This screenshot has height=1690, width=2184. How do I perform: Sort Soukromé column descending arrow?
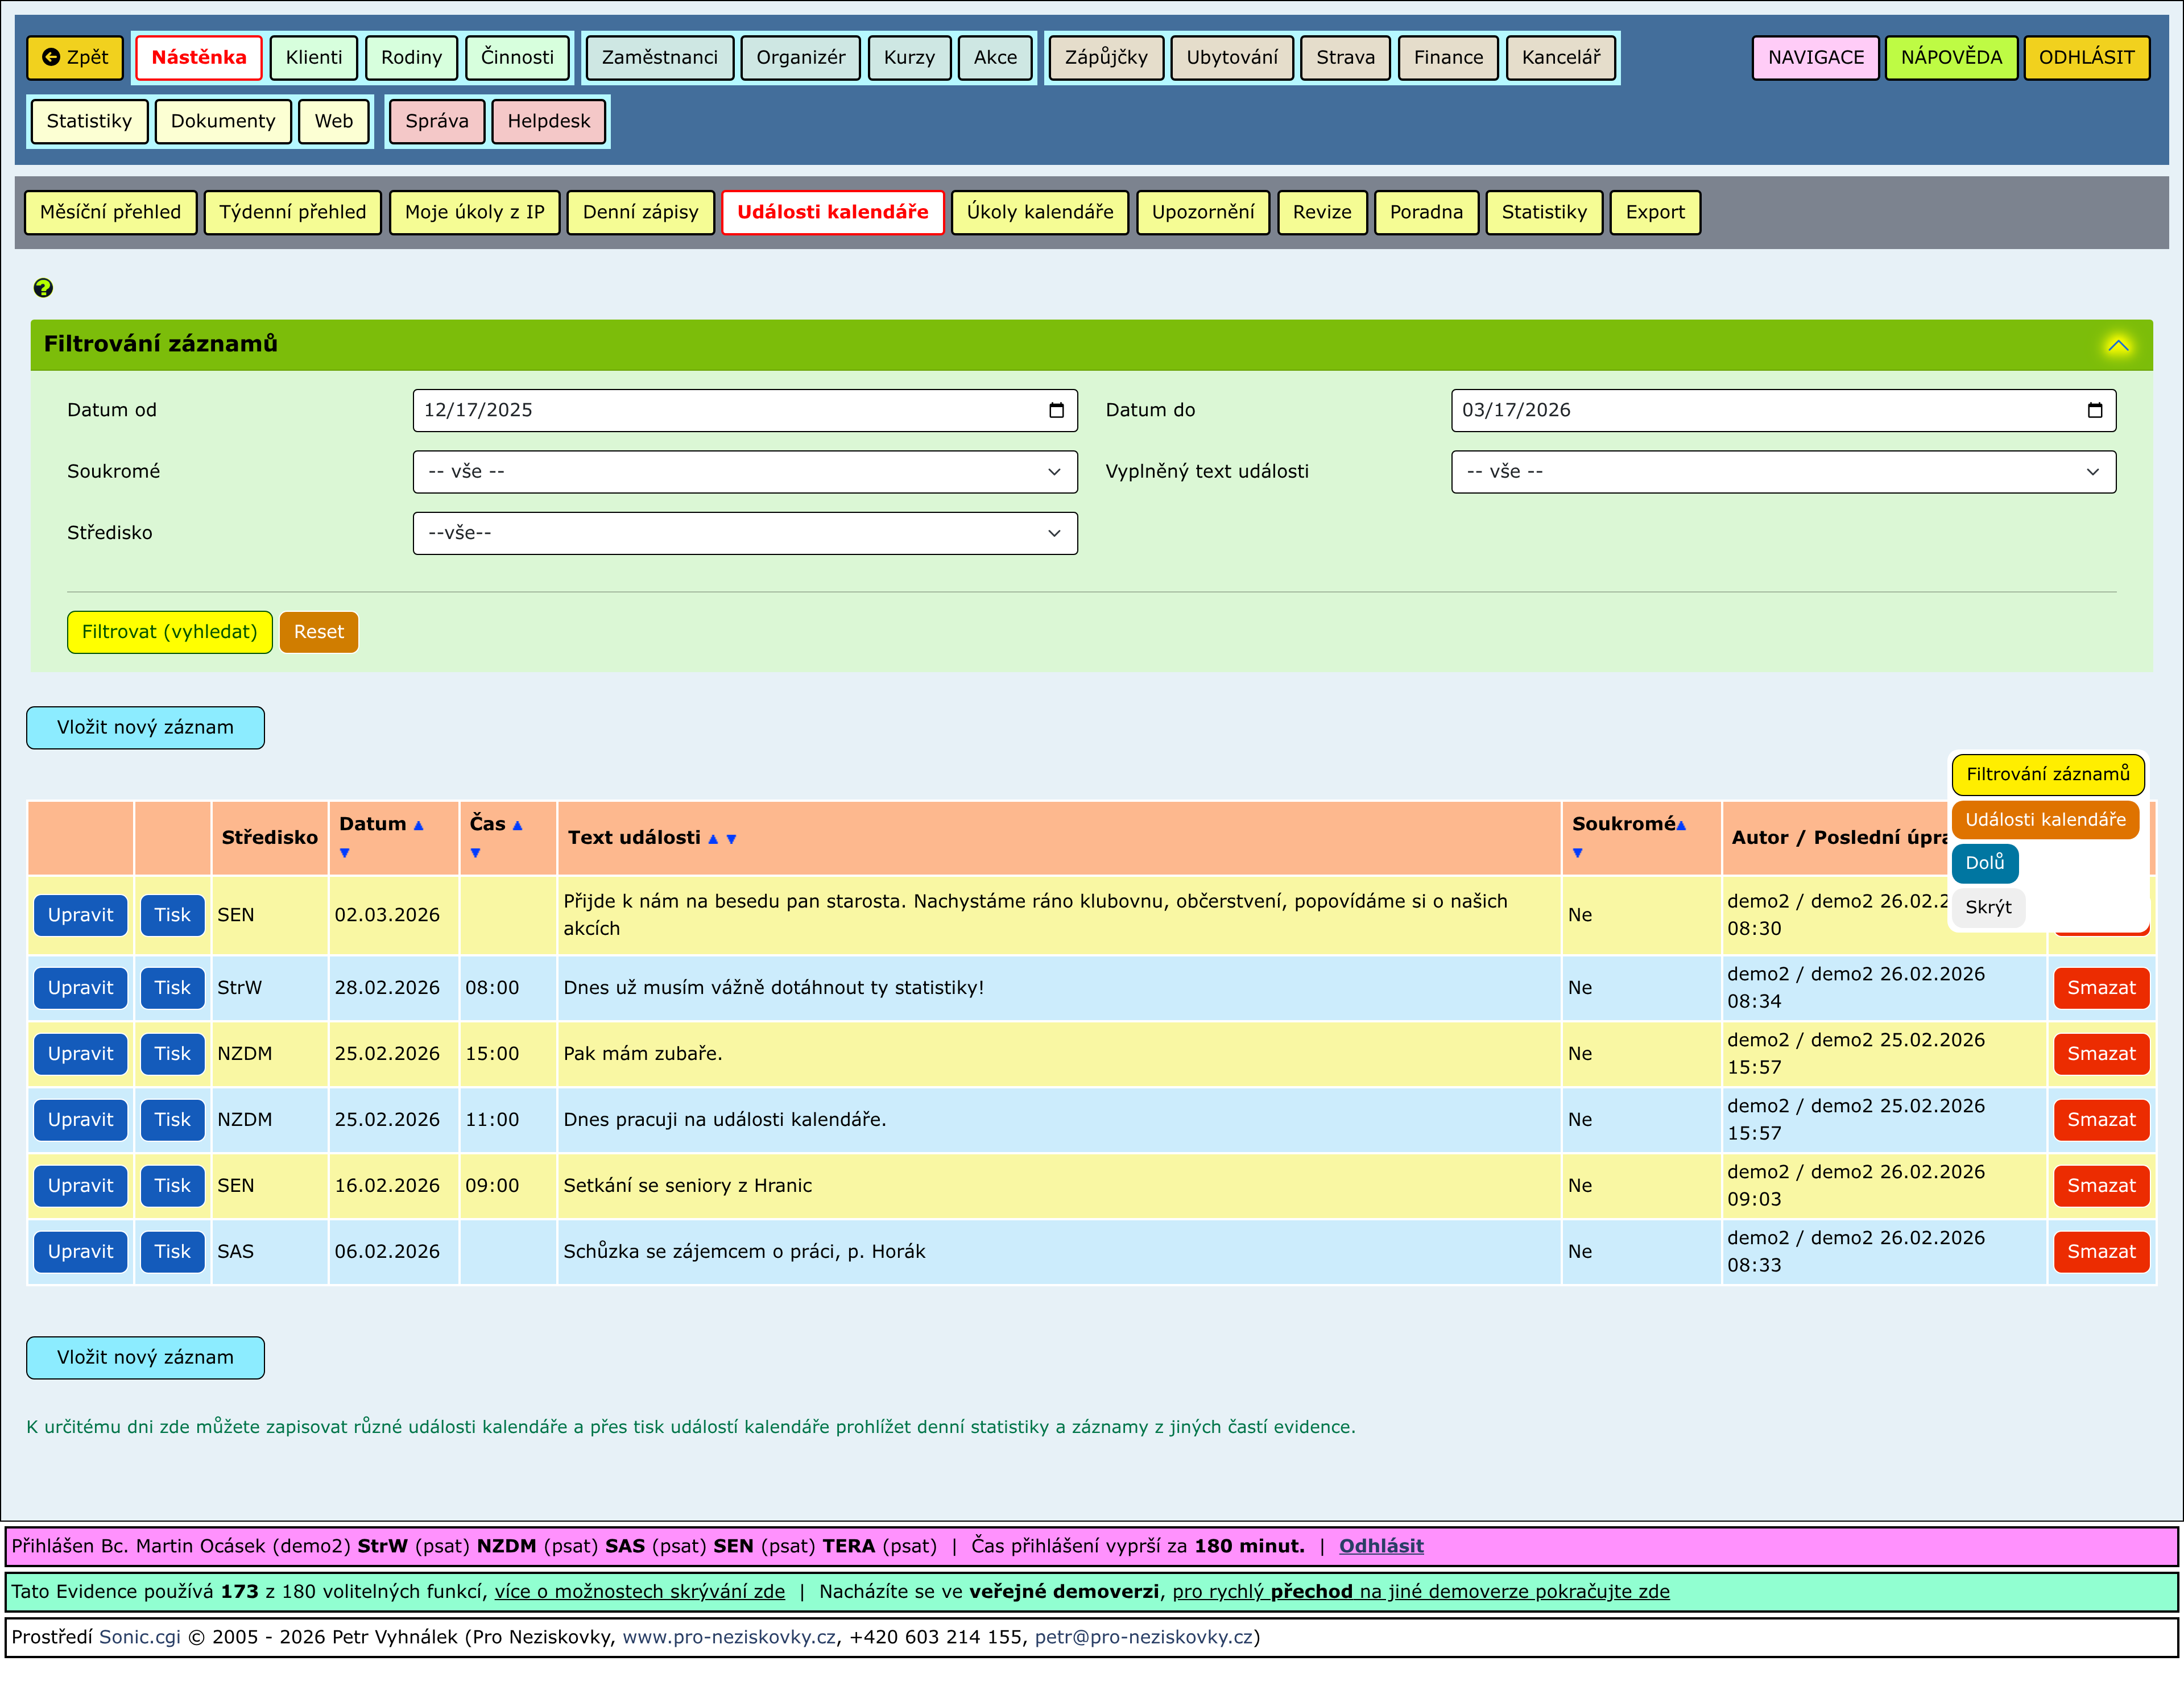pyautogui.click(x=1578, y=853)
